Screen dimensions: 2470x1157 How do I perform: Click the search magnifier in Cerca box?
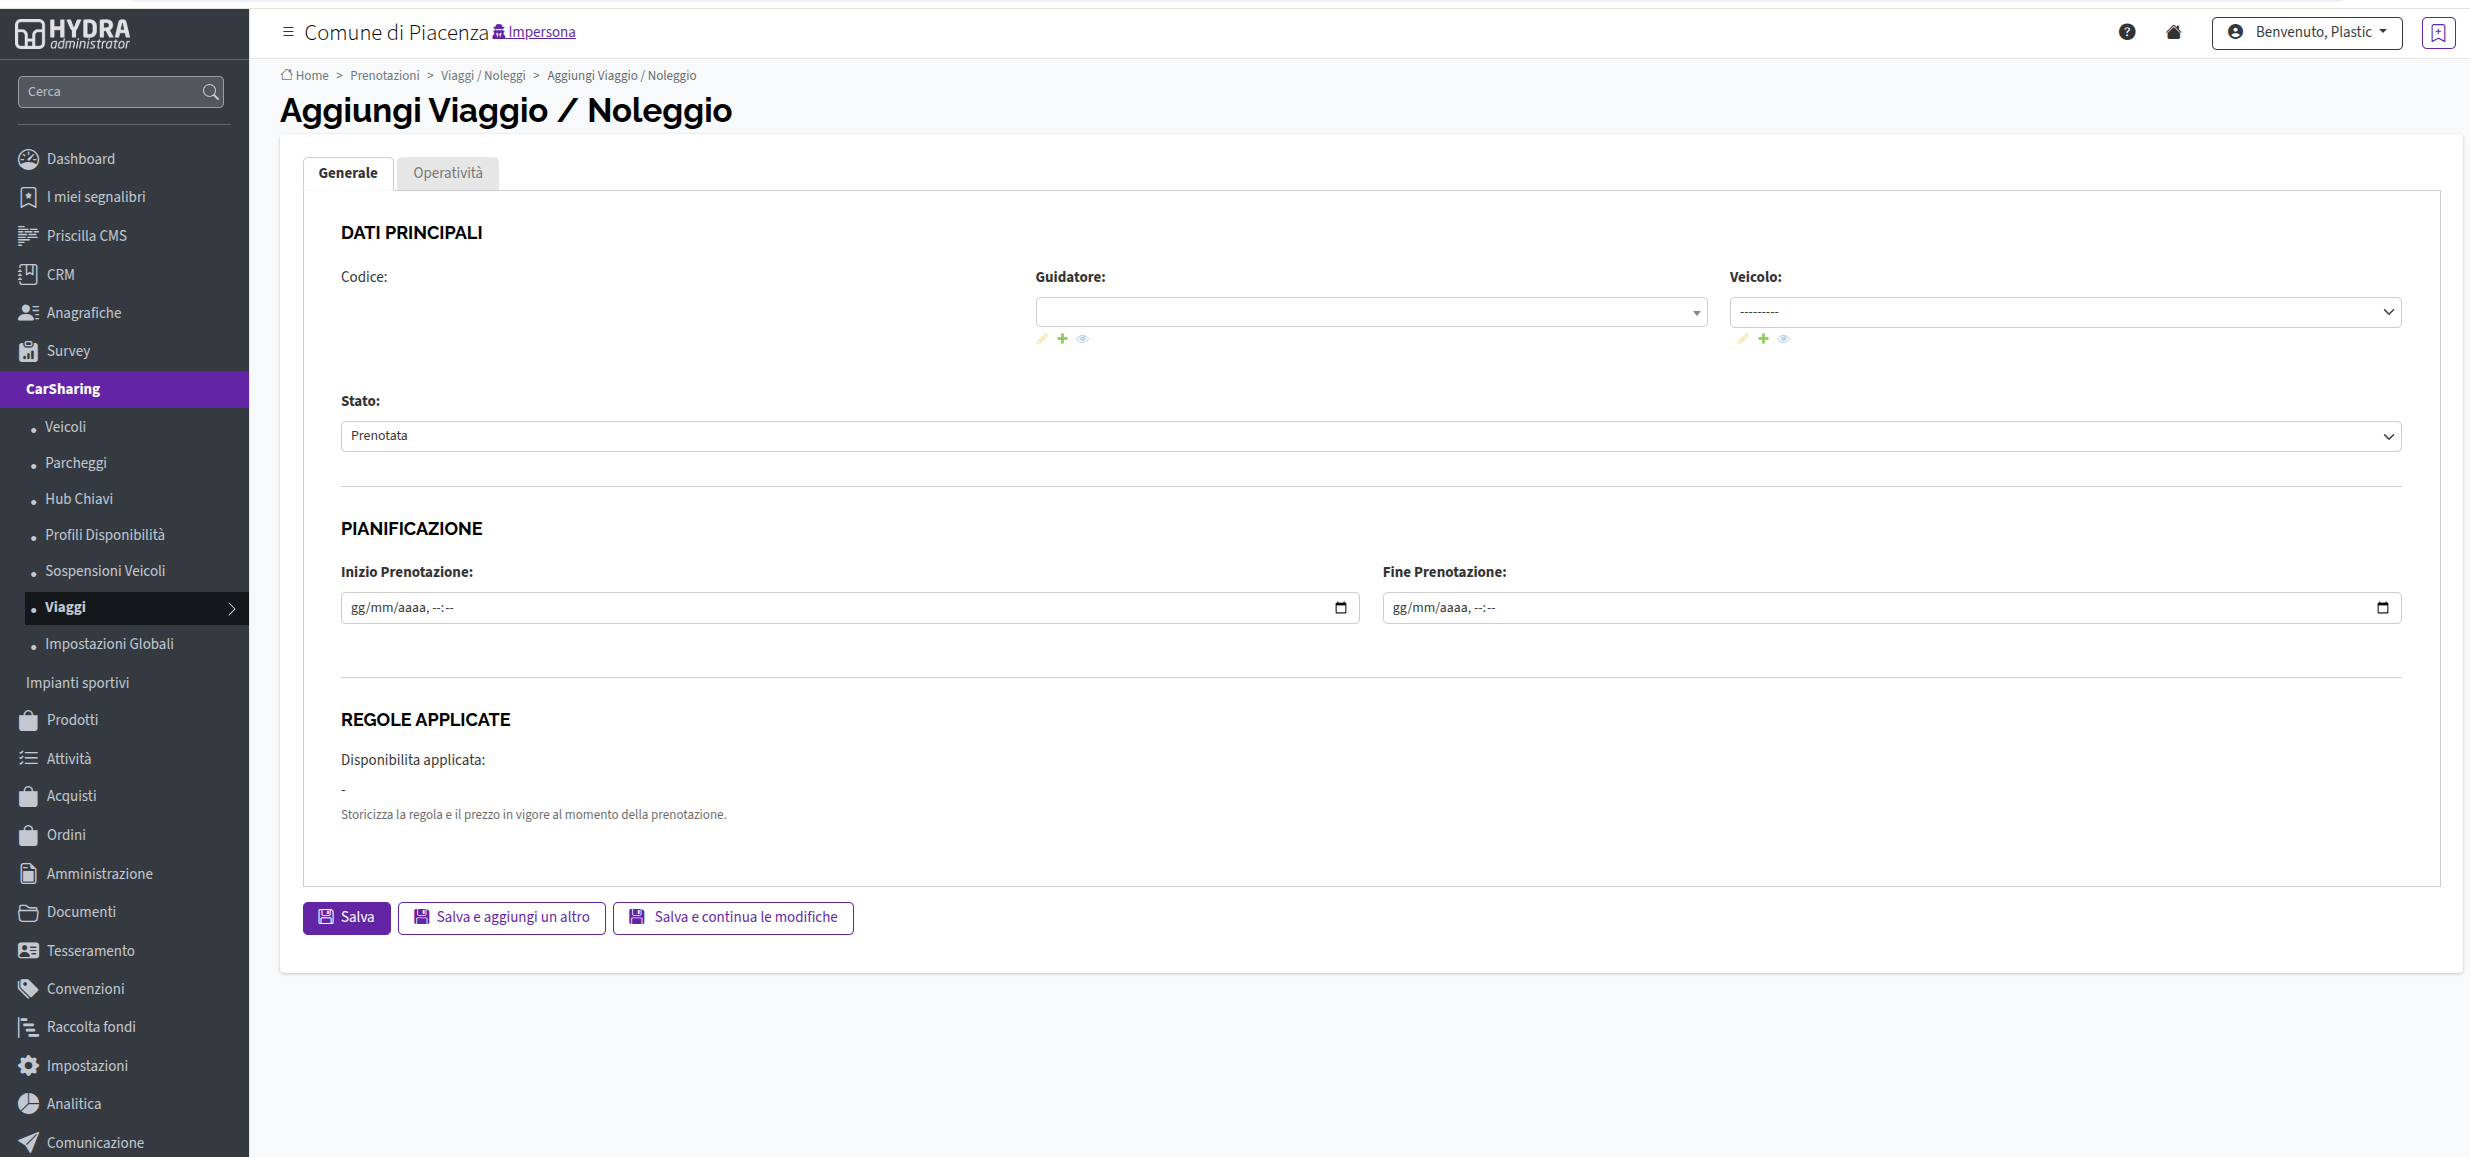[210, 92]
